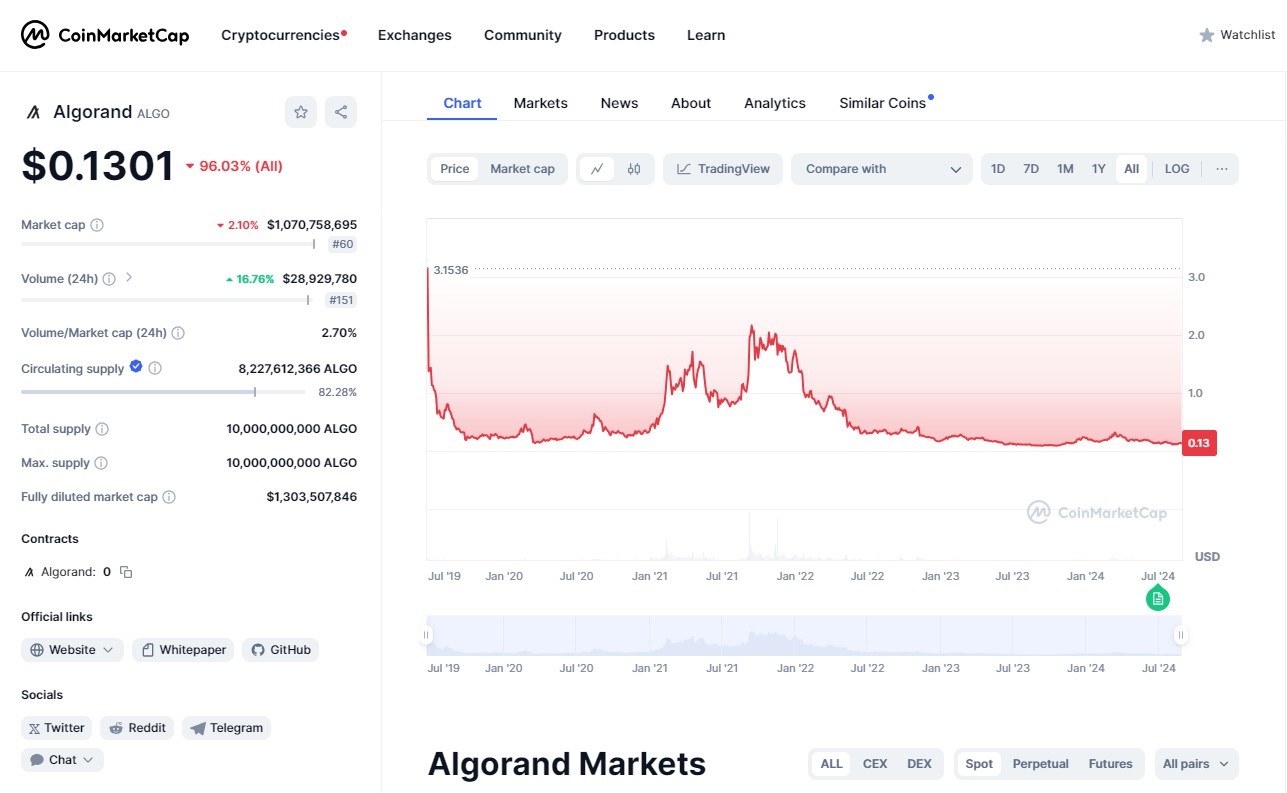Expand Volume (24h) chevron arrow
The width and height of the screenshot is (1287, 793).
coord(129,278)
